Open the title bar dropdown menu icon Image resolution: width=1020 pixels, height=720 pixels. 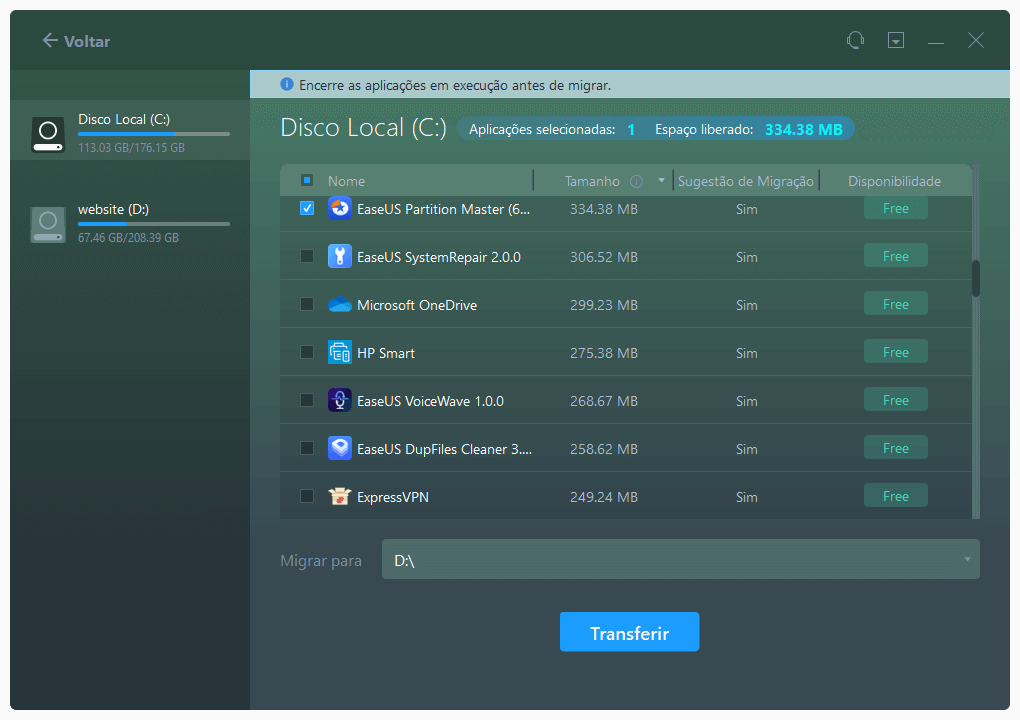(x=896, y=41)
